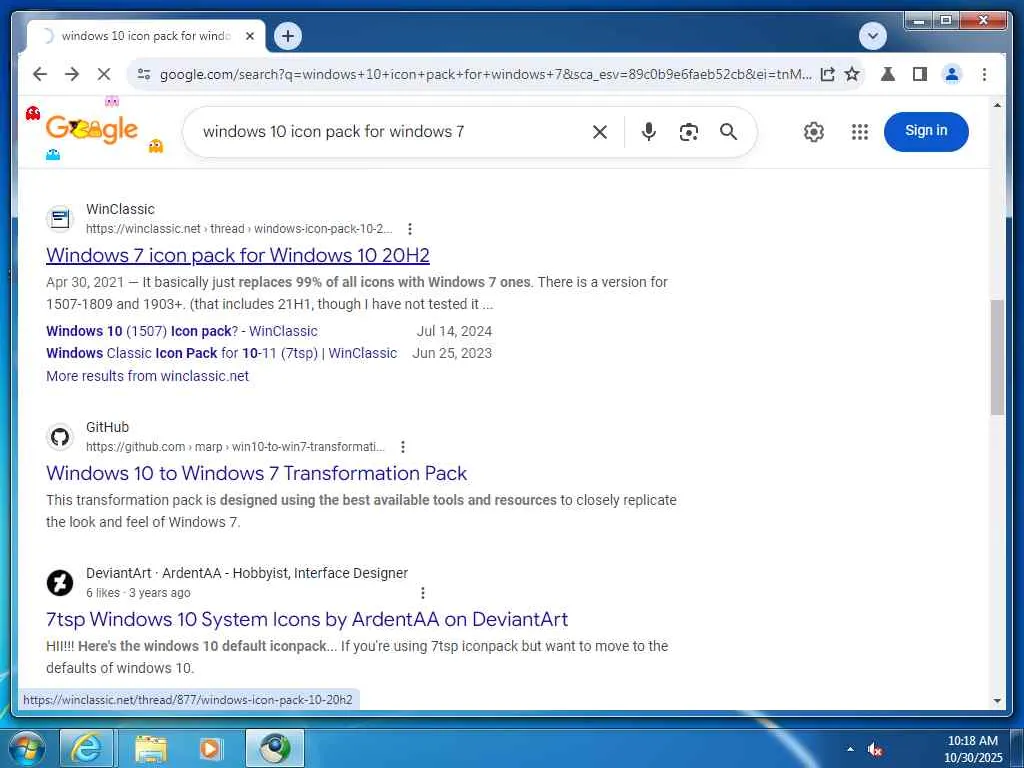Select the Chrome taskbar button
Image resolution: width=1024 pixels, height=768 pixels.
pos(275,748)
